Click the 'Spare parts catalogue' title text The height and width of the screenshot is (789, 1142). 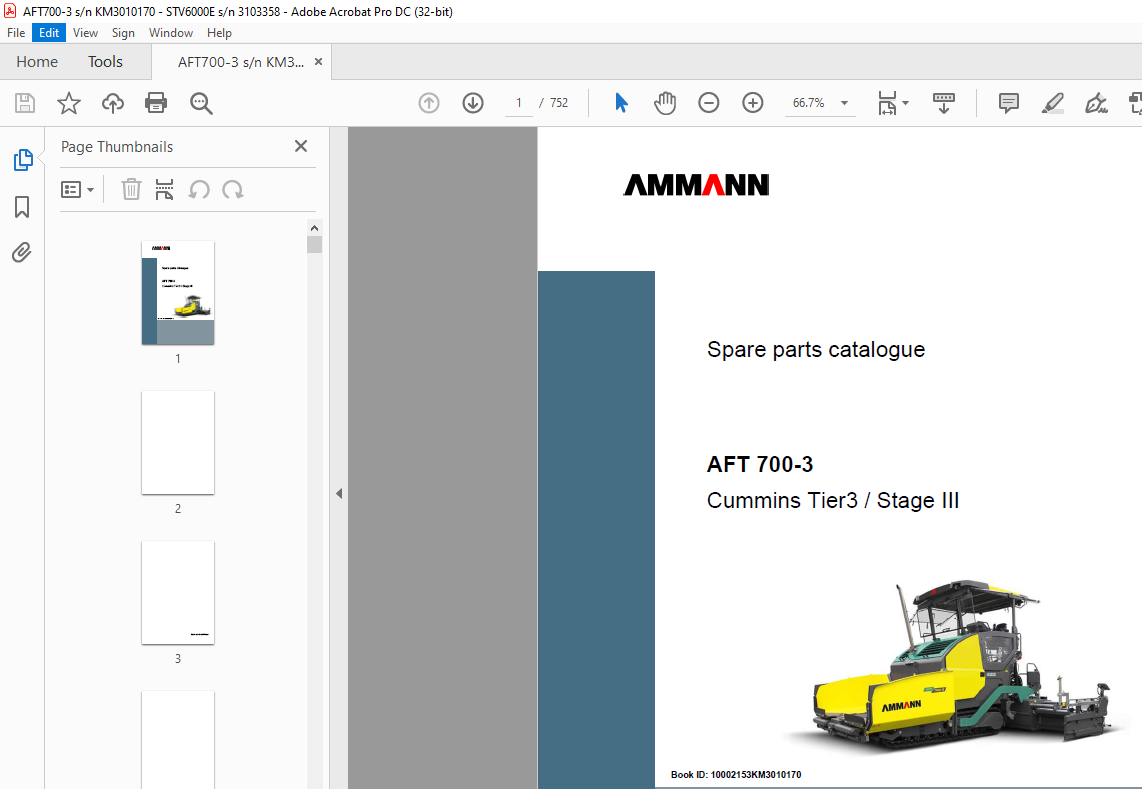(816, 350)
